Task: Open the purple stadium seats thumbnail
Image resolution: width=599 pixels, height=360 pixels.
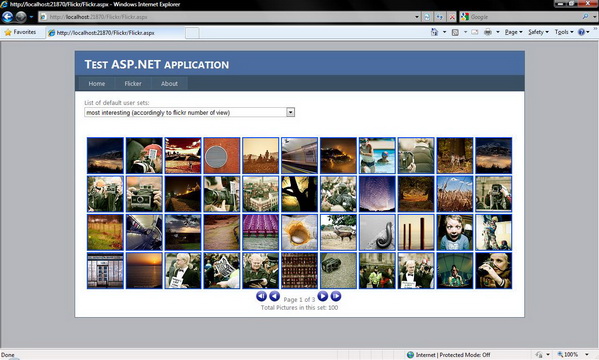Action: [261, 232]
